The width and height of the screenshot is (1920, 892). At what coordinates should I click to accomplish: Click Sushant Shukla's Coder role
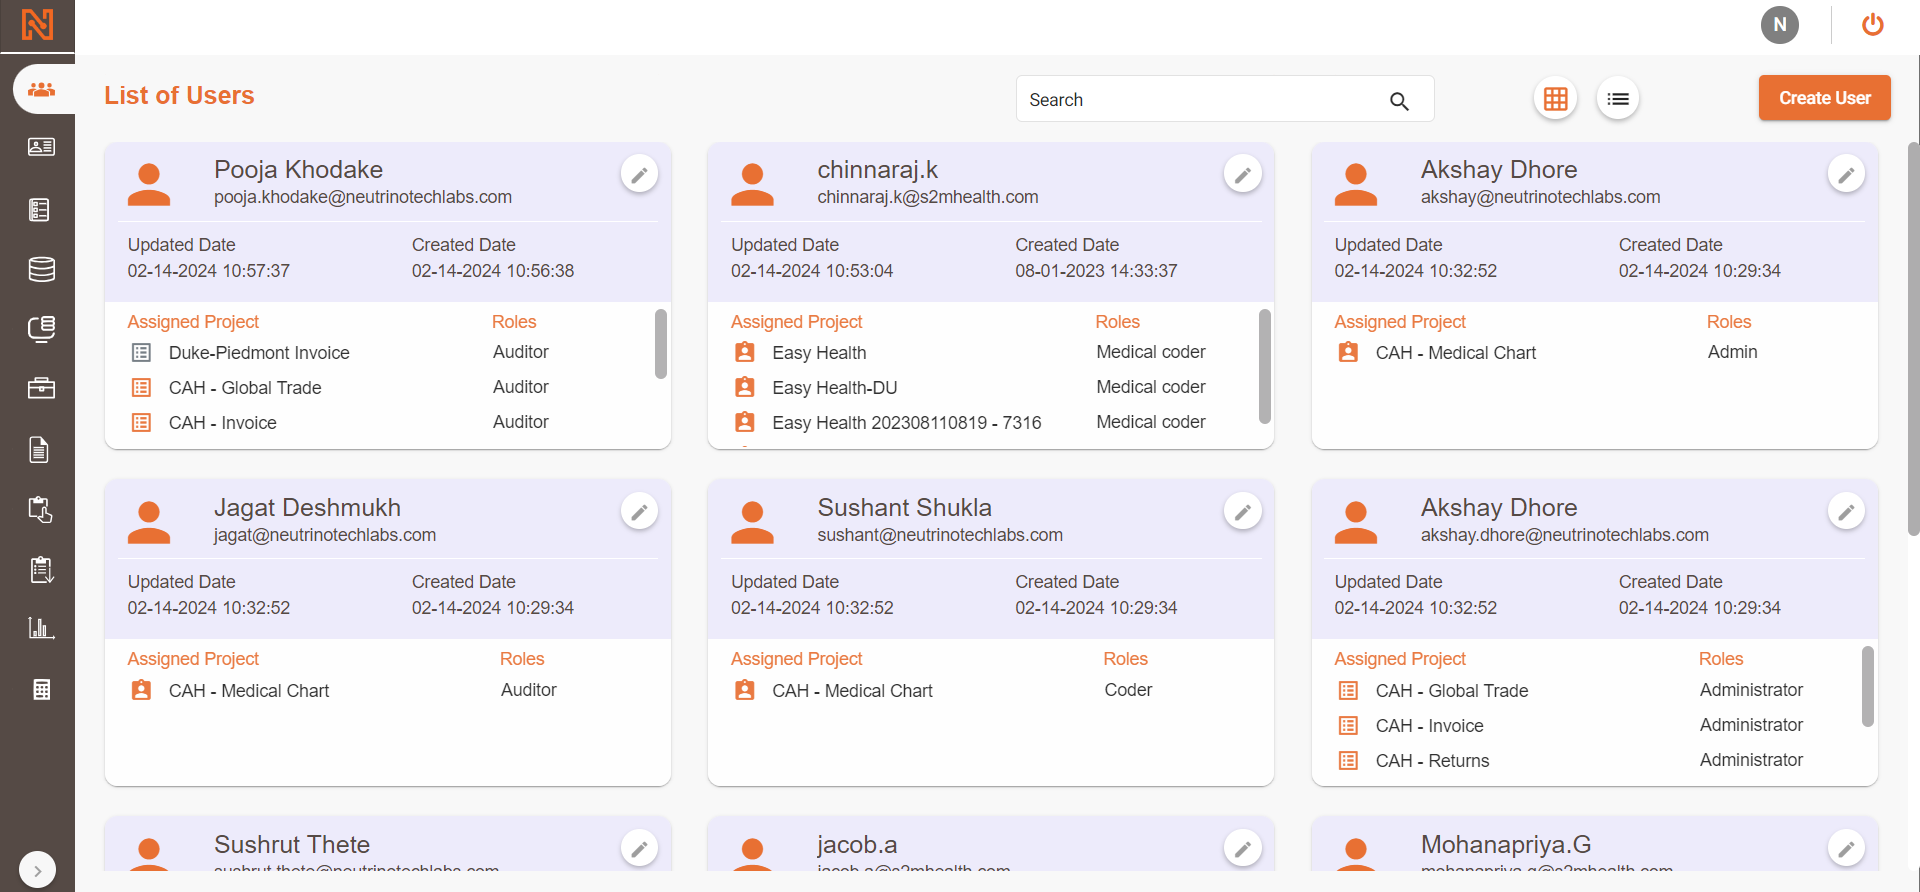pos(1128,690)
